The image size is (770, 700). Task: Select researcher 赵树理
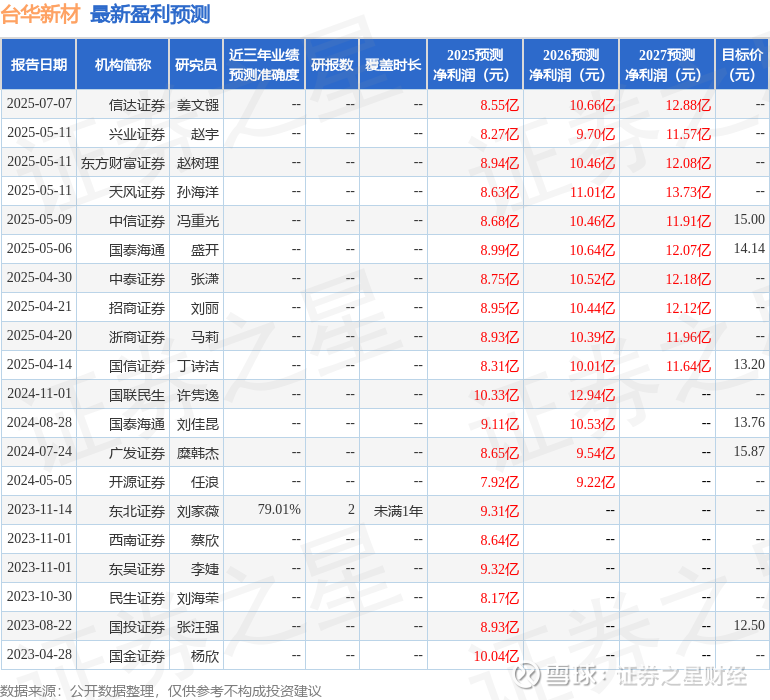tap(197, 163)
